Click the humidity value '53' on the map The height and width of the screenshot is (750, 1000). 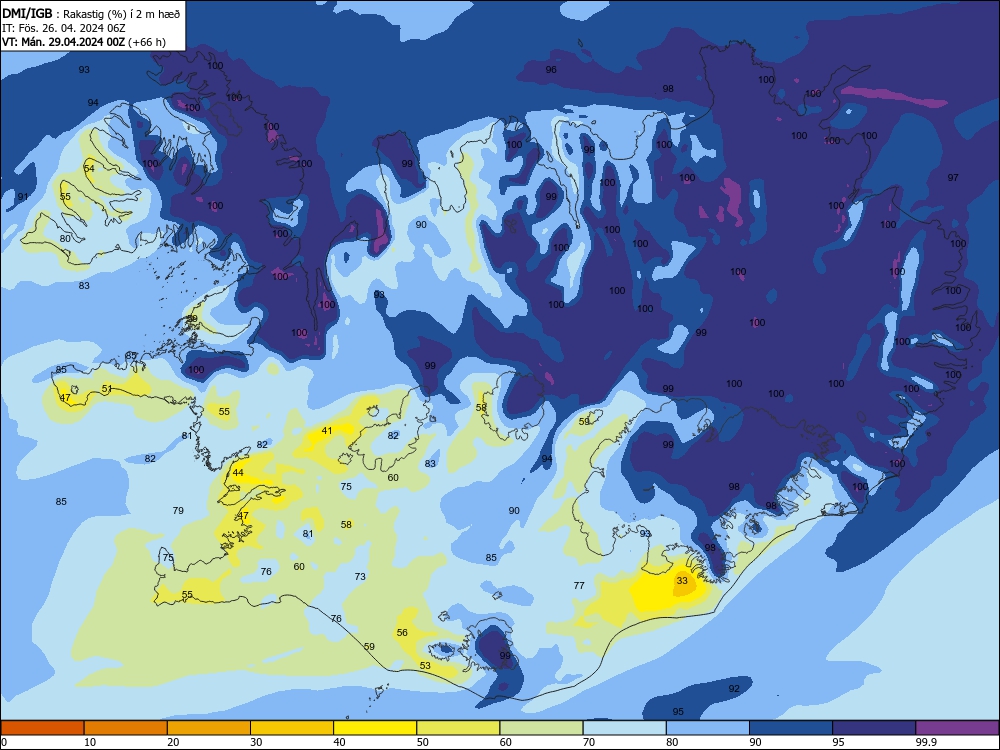point(425,665)
